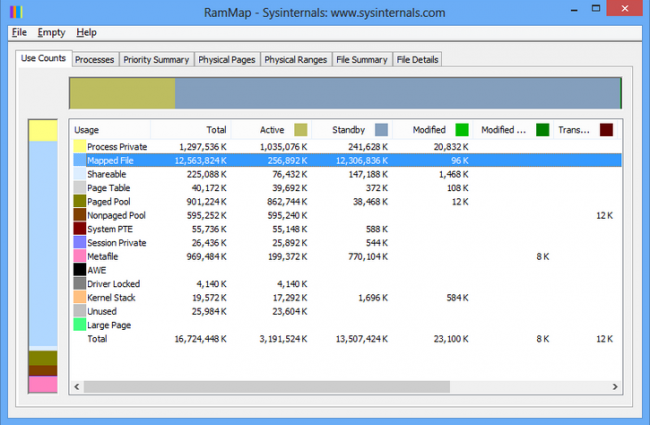Click the horizontal scrollbar left arrow
This screenshot has width=650, height=425.
click(x=77, y=386)
